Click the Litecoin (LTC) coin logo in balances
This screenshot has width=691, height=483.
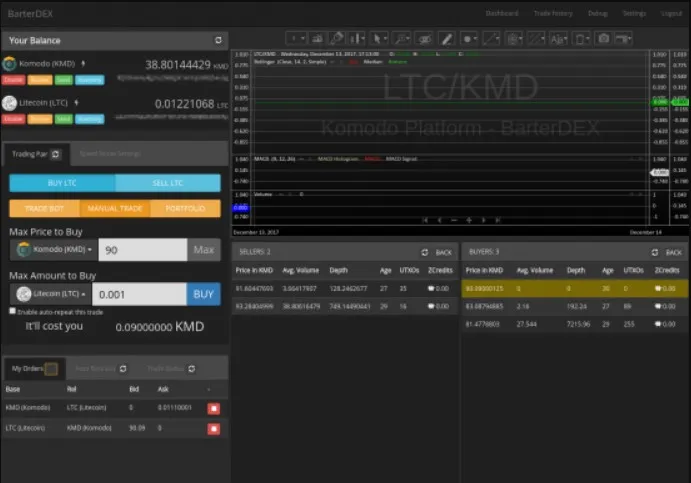(x=9, y=103)
